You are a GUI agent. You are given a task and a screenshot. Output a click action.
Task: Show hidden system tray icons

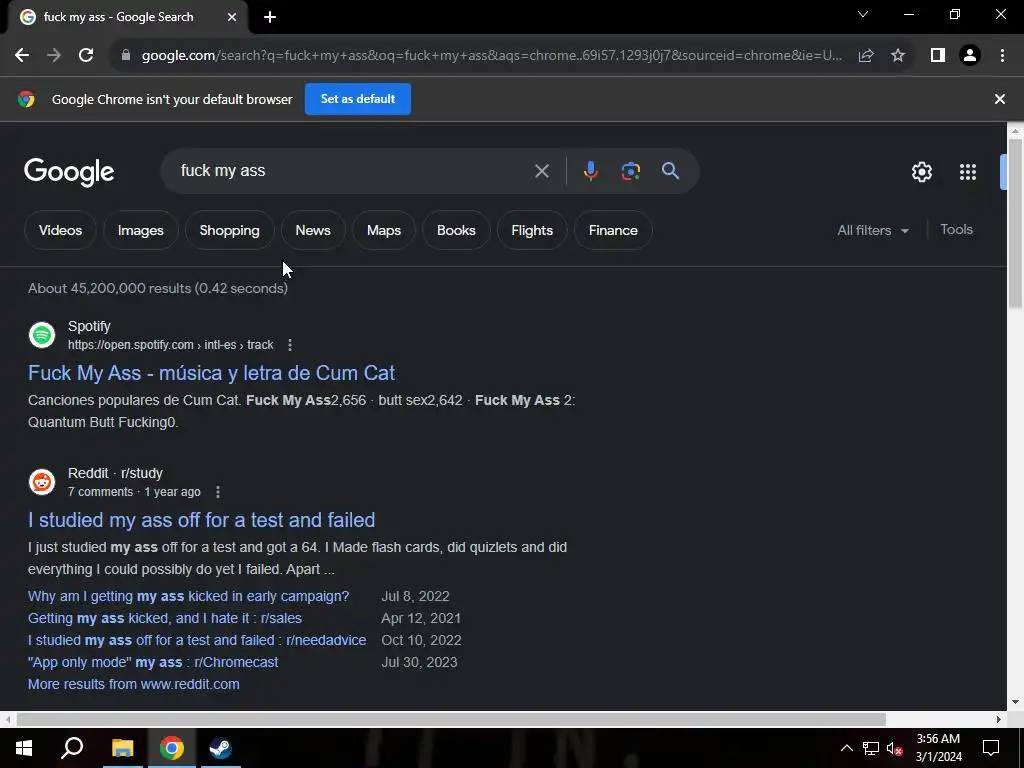pos(846,748)
